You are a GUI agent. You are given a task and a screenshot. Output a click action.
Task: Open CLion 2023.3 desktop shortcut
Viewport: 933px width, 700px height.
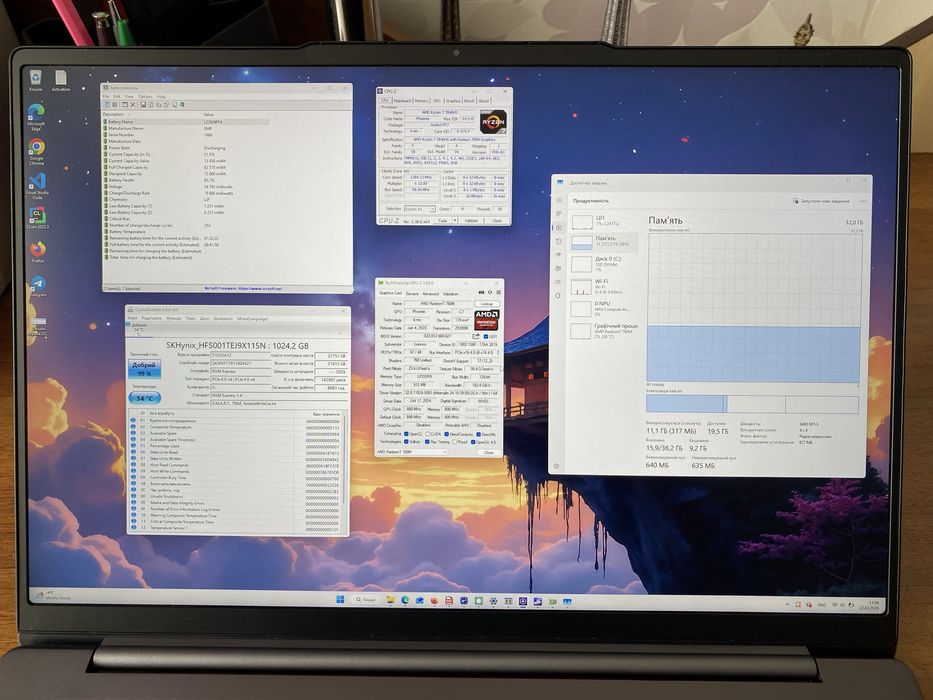click(x=37, y=215)
